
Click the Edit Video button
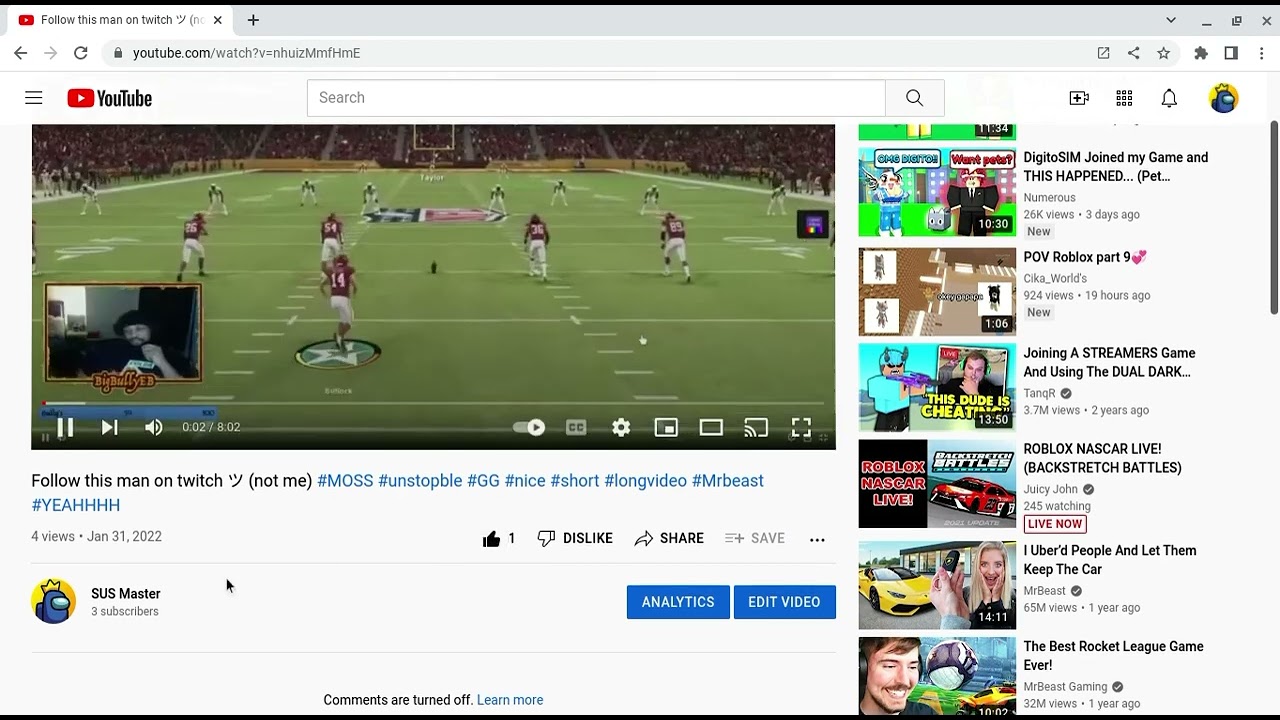[784, 602]
